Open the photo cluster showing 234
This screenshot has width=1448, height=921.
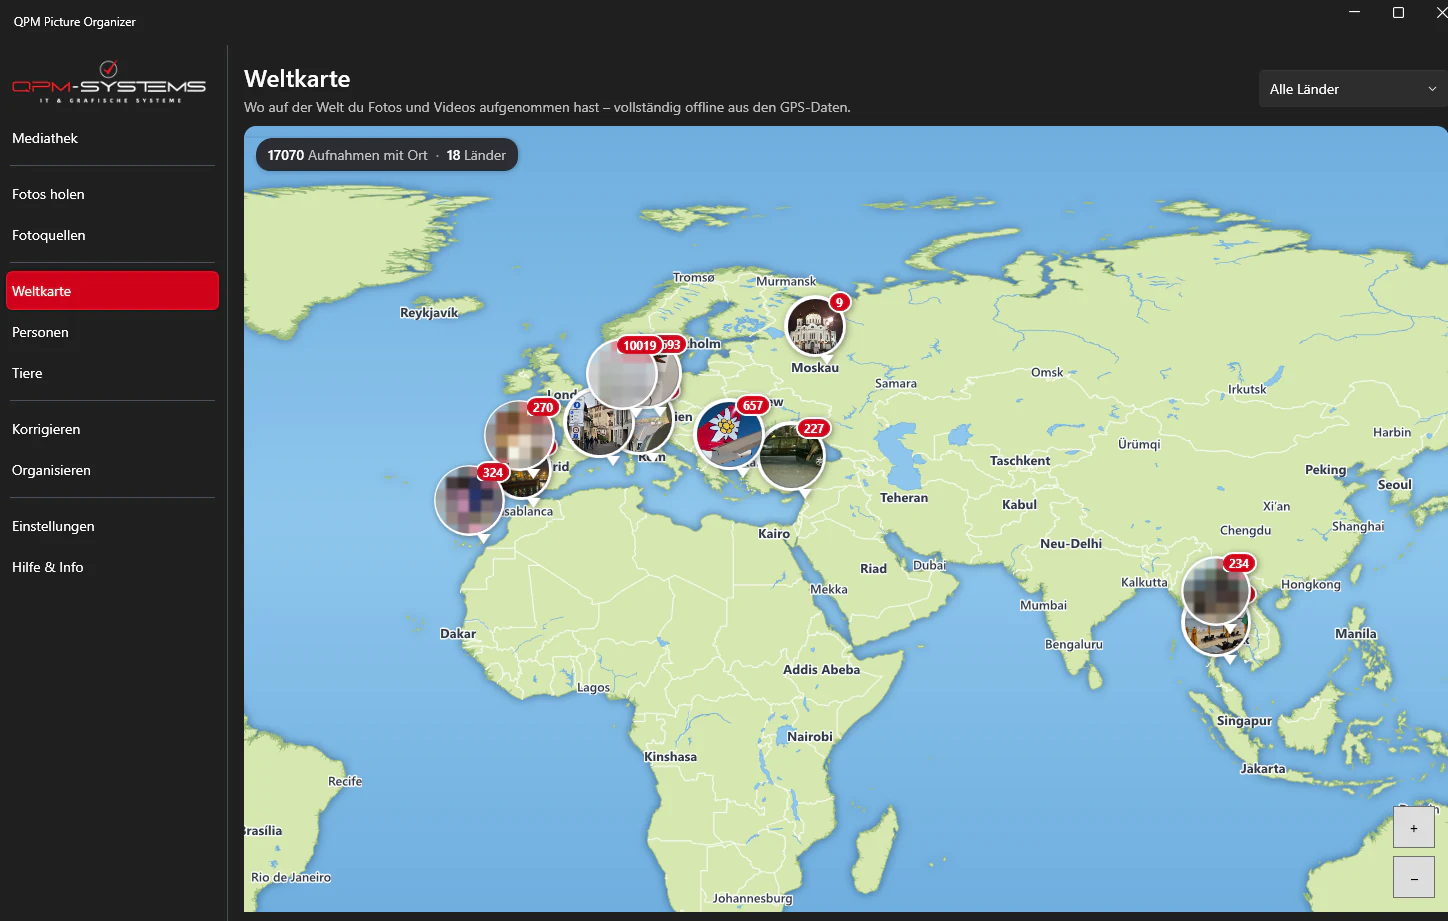[1216, 590]
